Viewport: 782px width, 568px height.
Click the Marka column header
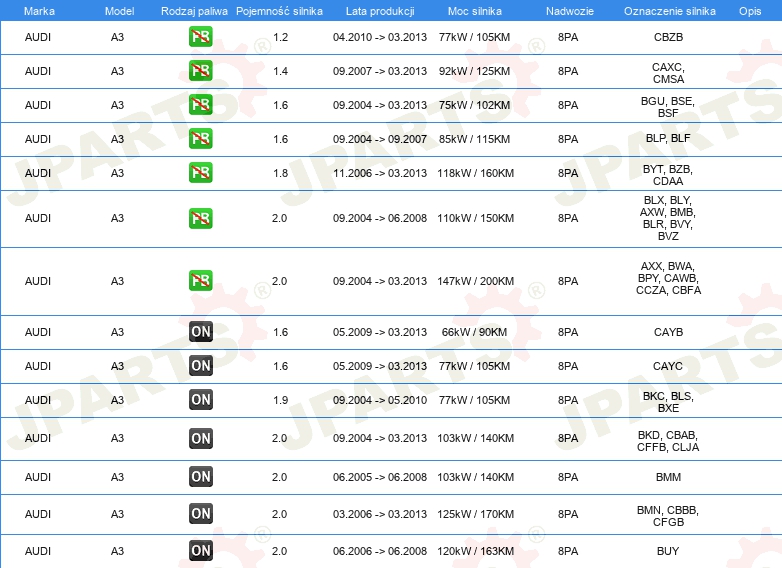coord(39,11)
